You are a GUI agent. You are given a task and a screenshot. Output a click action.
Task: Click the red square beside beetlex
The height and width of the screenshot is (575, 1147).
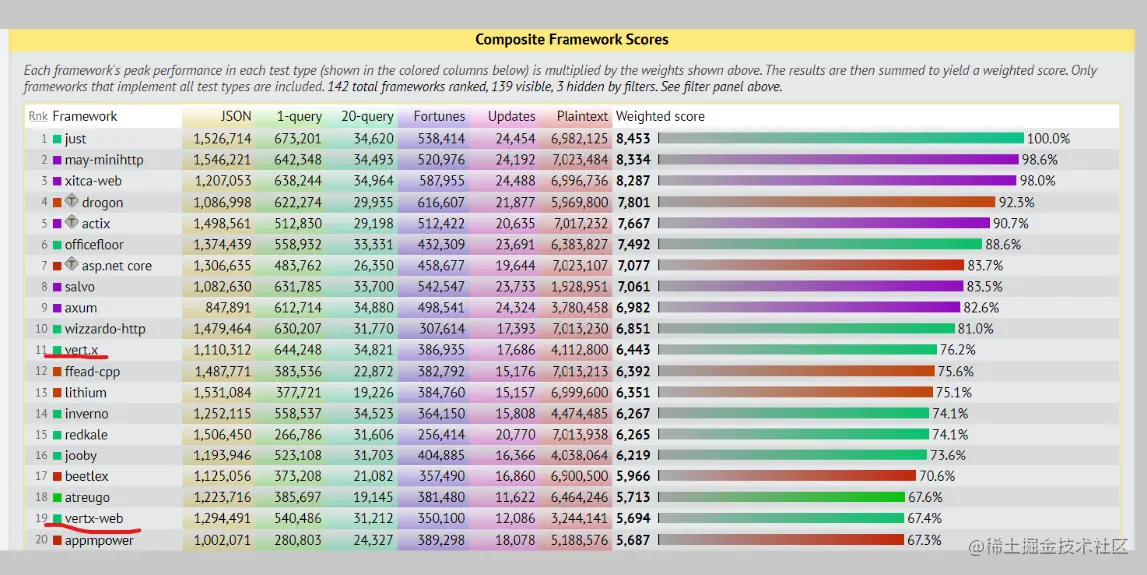57,477
